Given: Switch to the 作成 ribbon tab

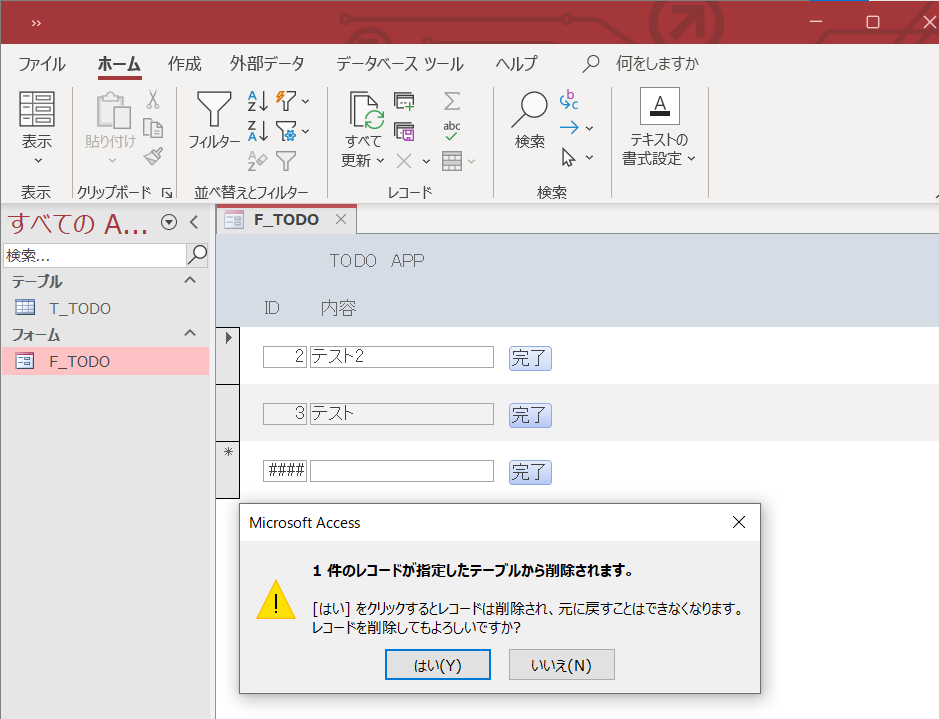Looking at the screenshot, I should [184, 63].
